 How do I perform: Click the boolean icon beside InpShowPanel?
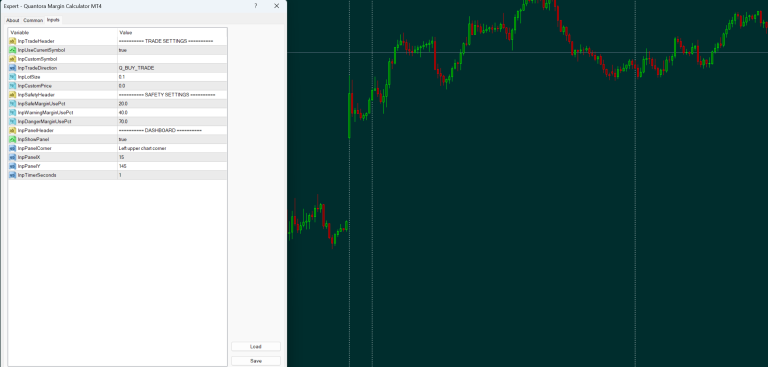click(13, 139)
